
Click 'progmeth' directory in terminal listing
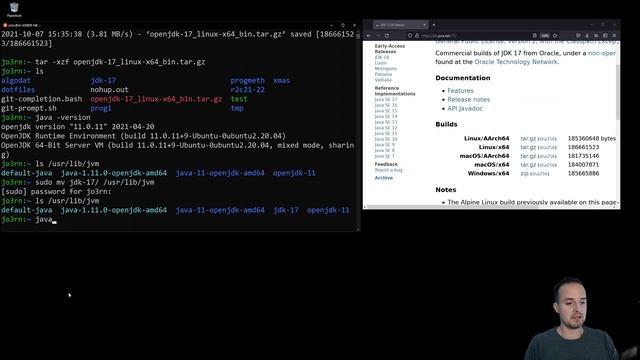coord(247,80)
